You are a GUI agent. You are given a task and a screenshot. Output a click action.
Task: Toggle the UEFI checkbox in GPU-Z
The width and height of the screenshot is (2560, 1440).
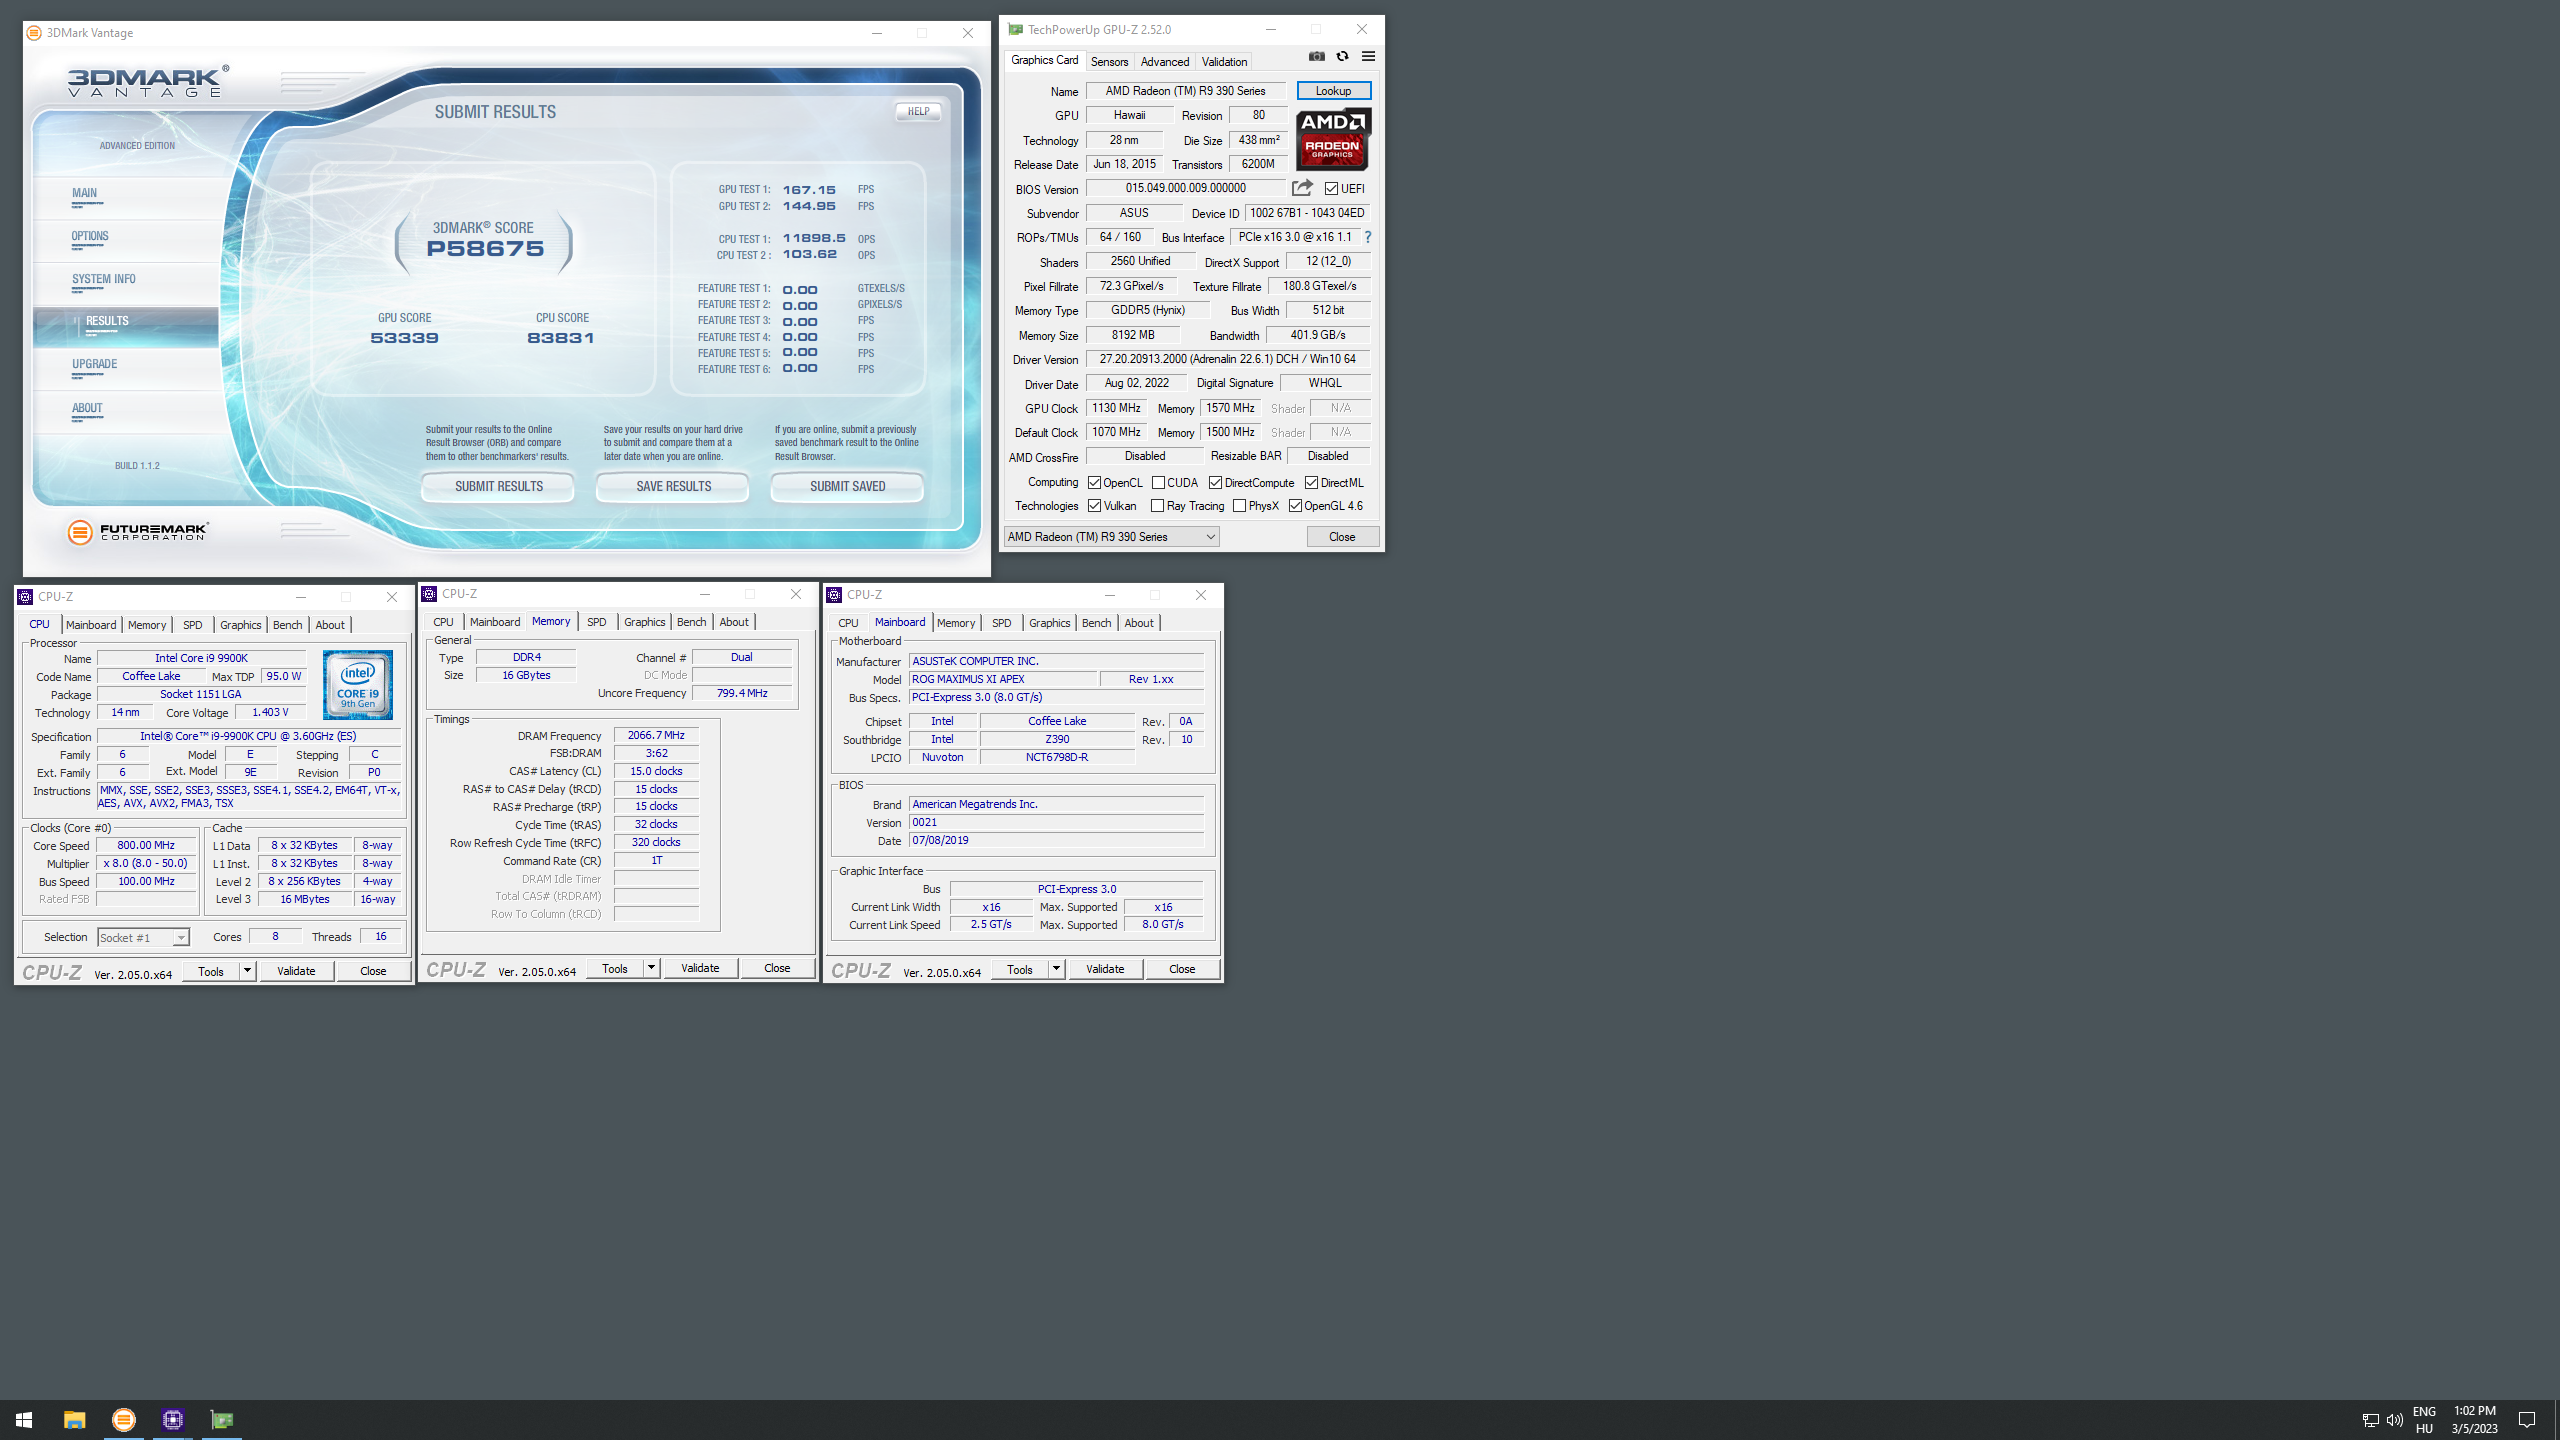point(1331,189)
